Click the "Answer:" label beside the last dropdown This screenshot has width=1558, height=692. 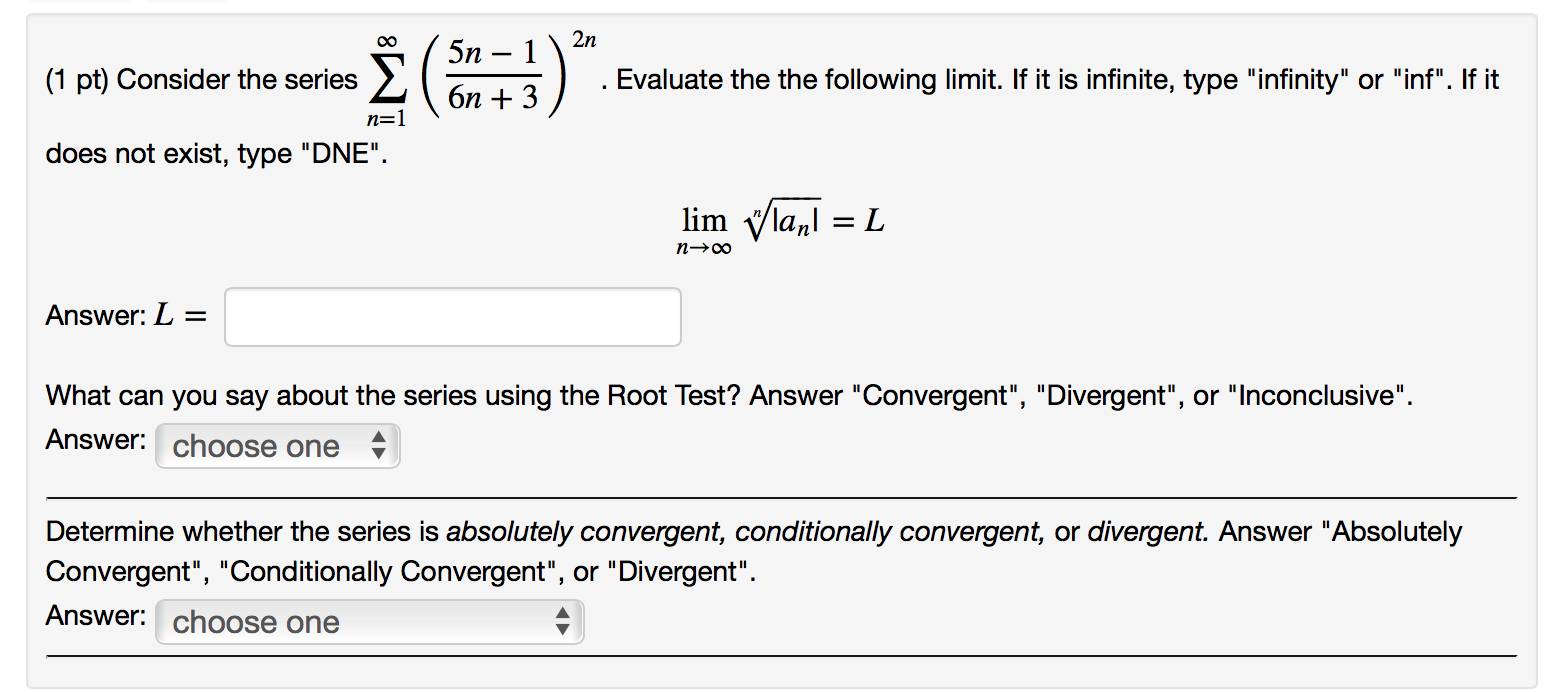click(96, 616)
